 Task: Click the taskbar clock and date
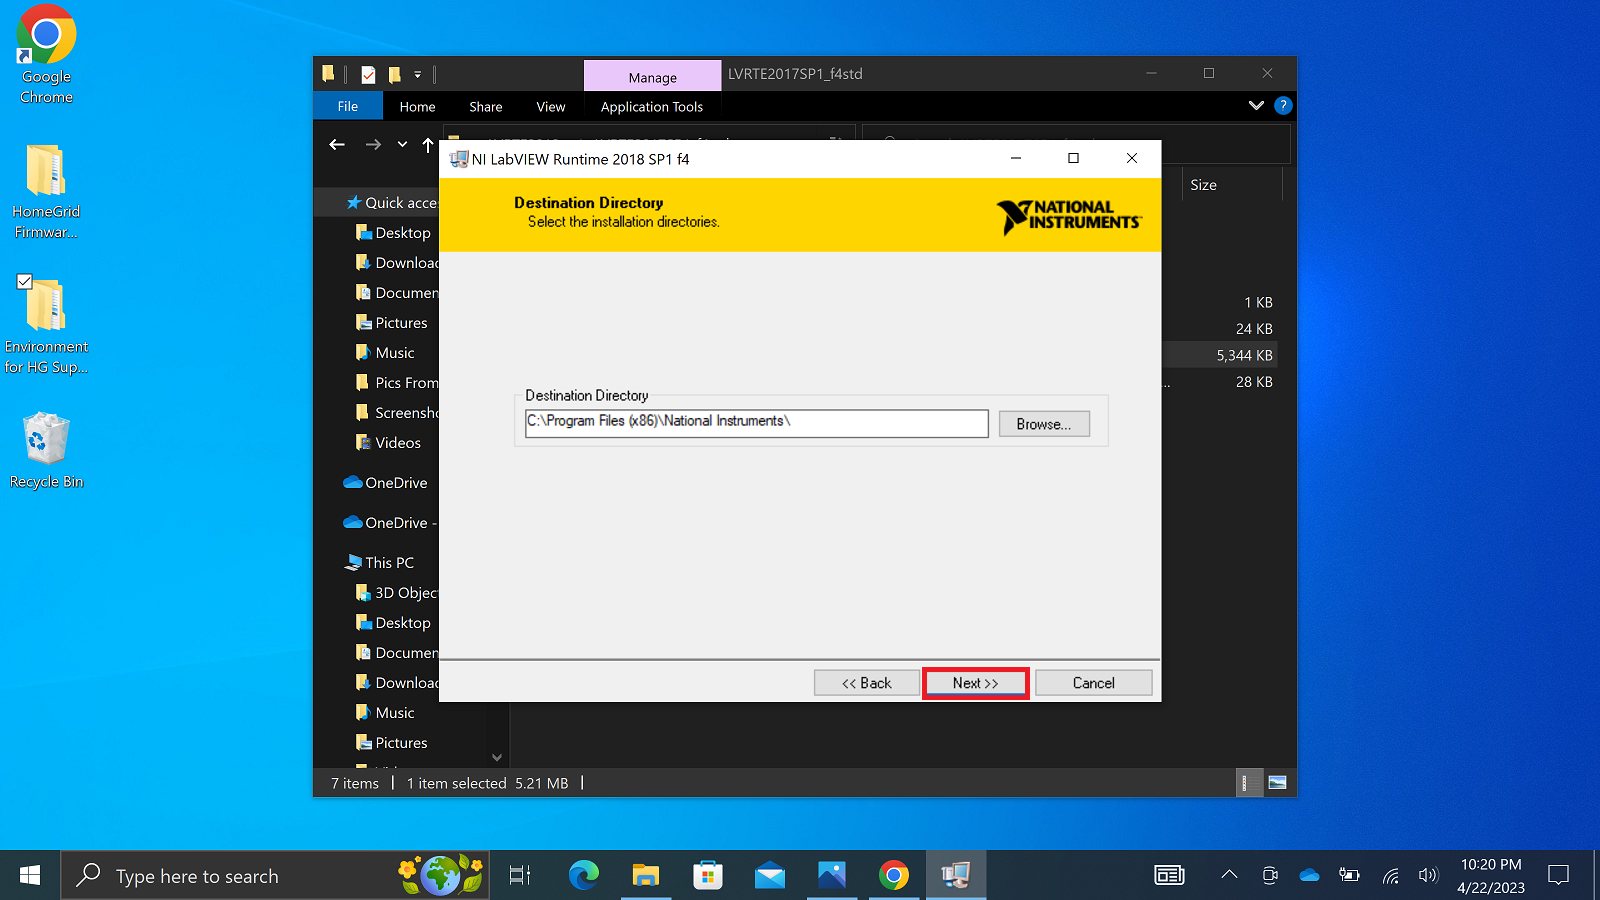[x=1490, y=876]
